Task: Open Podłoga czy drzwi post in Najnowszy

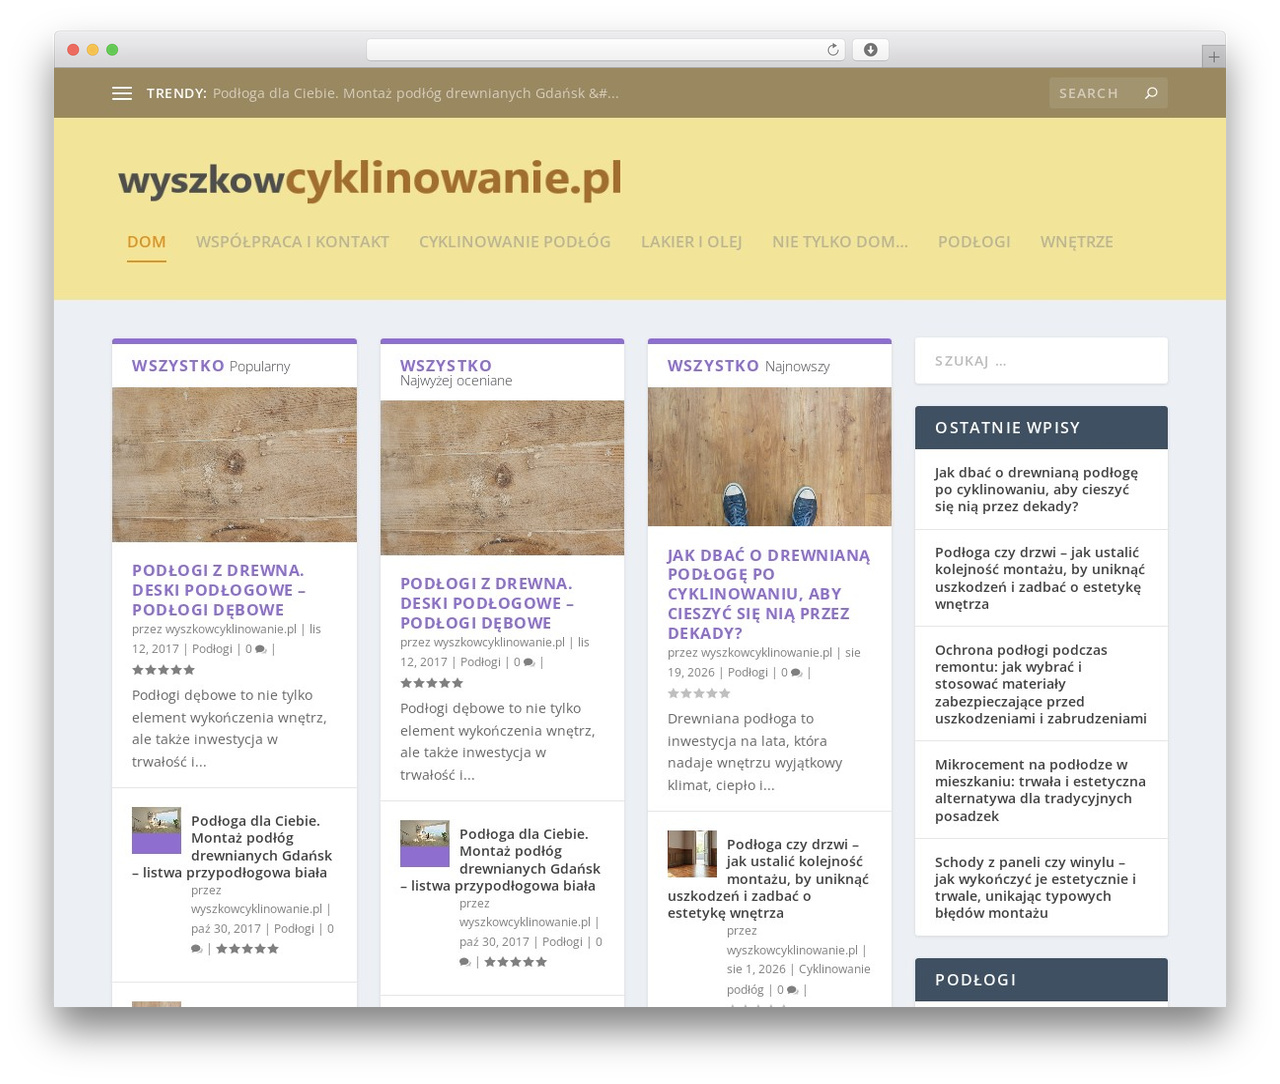Action: [769, 878]
